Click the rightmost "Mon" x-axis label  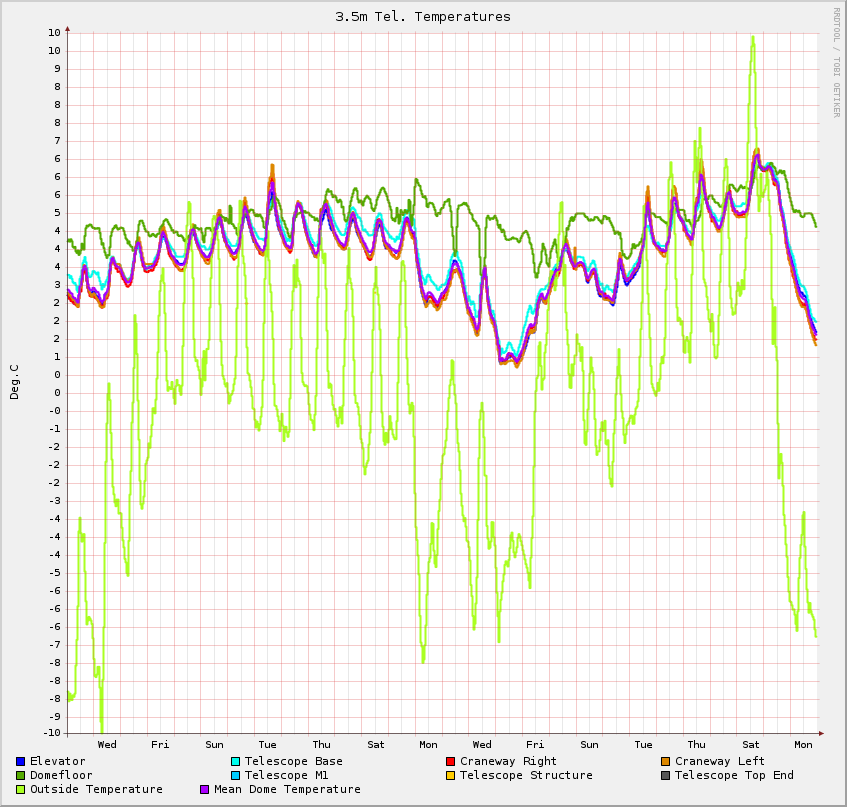click(x=803, y=744)
